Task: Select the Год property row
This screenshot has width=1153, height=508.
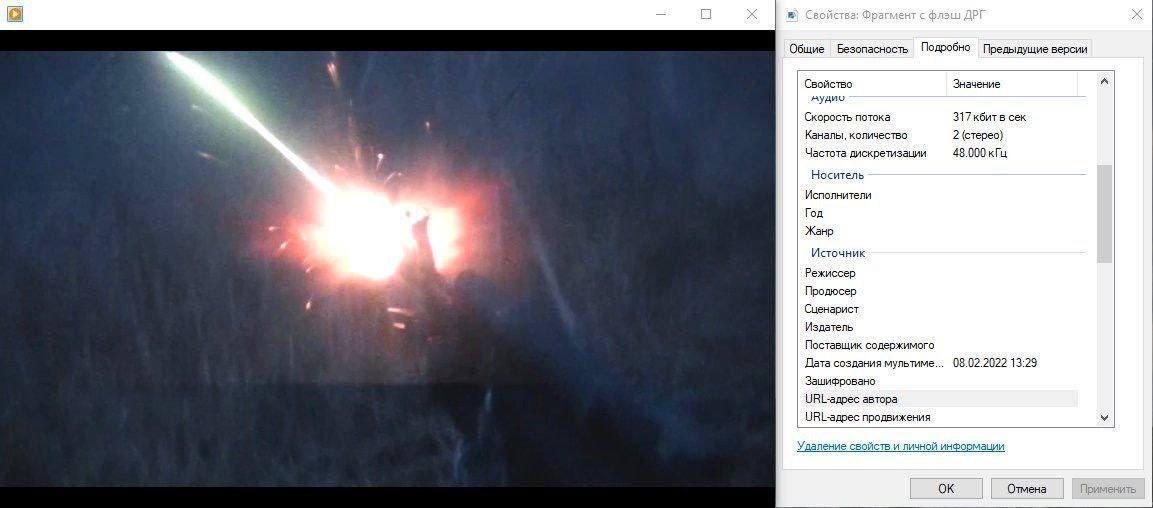Action: pyautogui.click(x=940, y=213)
